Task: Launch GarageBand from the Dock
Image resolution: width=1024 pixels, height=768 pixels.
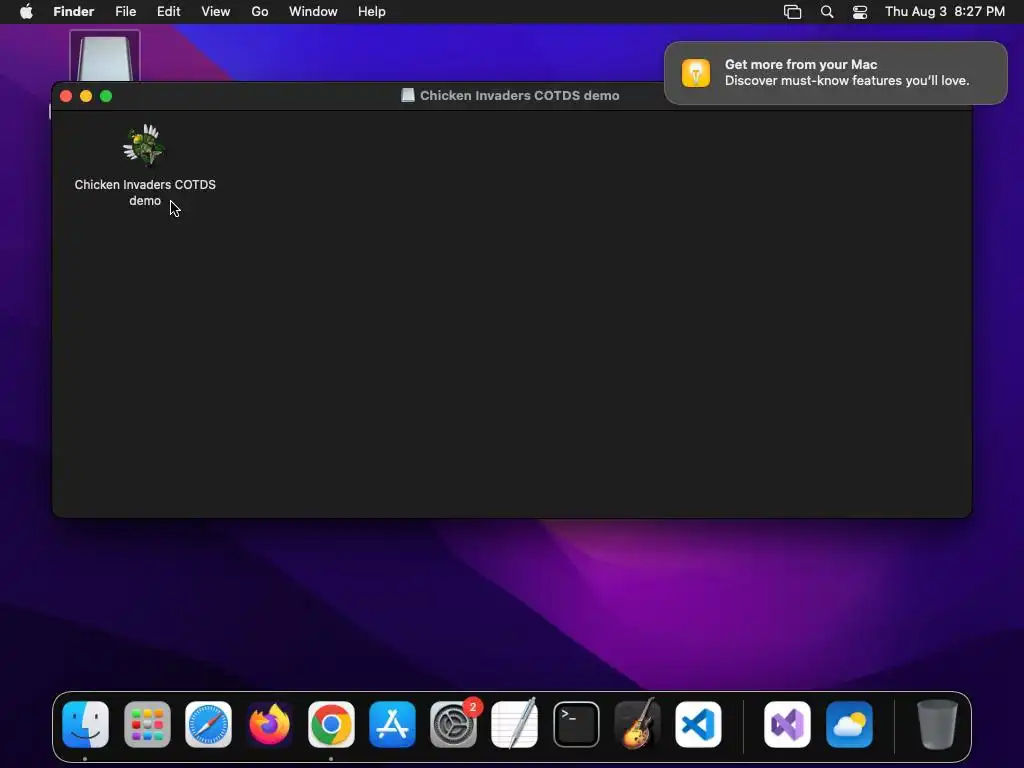Action: 637,724
